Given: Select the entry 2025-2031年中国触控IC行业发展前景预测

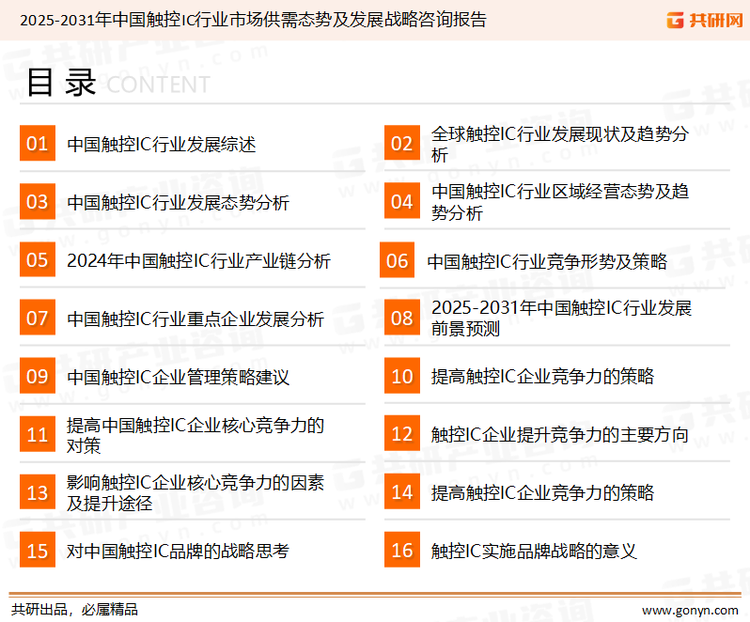Looking at the screenshot, I should [x=561, y=318].
